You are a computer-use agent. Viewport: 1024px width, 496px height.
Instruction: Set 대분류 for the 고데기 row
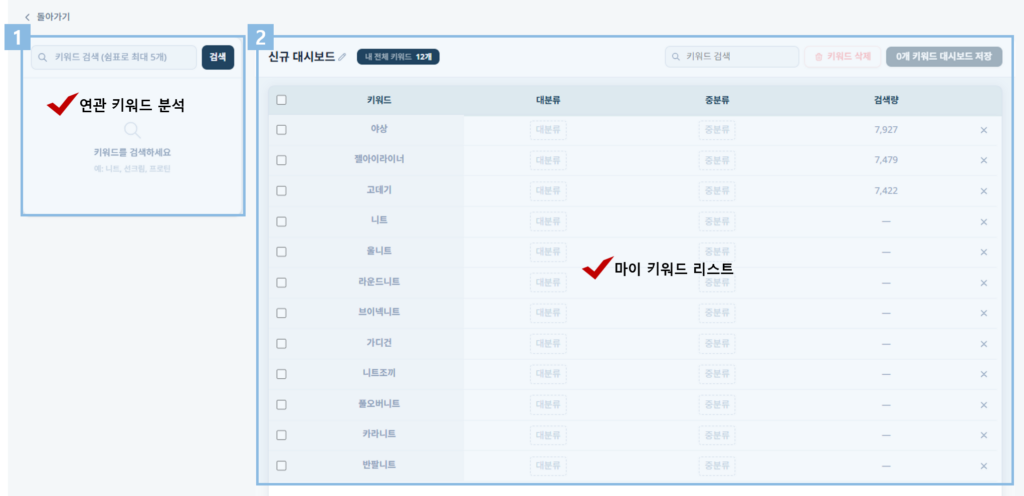548,191
